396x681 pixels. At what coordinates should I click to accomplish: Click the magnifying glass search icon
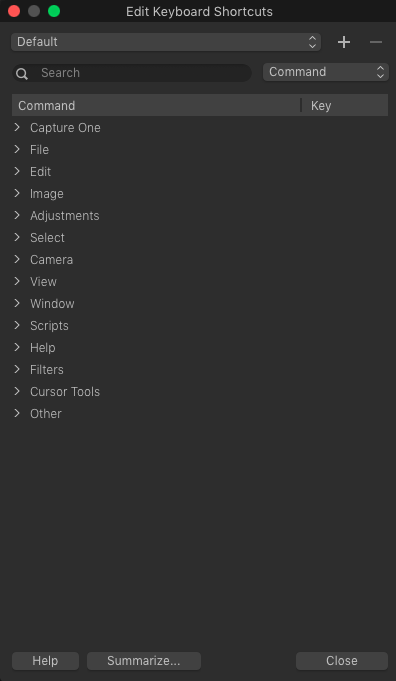22,73
